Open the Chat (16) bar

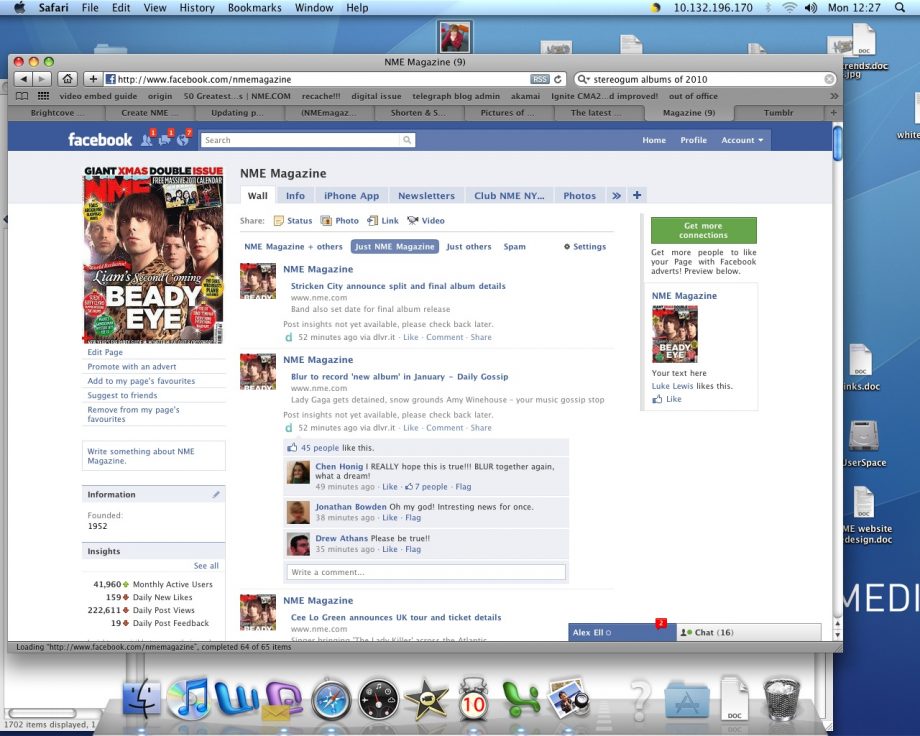pyautogui.click(x=749, y=632)
